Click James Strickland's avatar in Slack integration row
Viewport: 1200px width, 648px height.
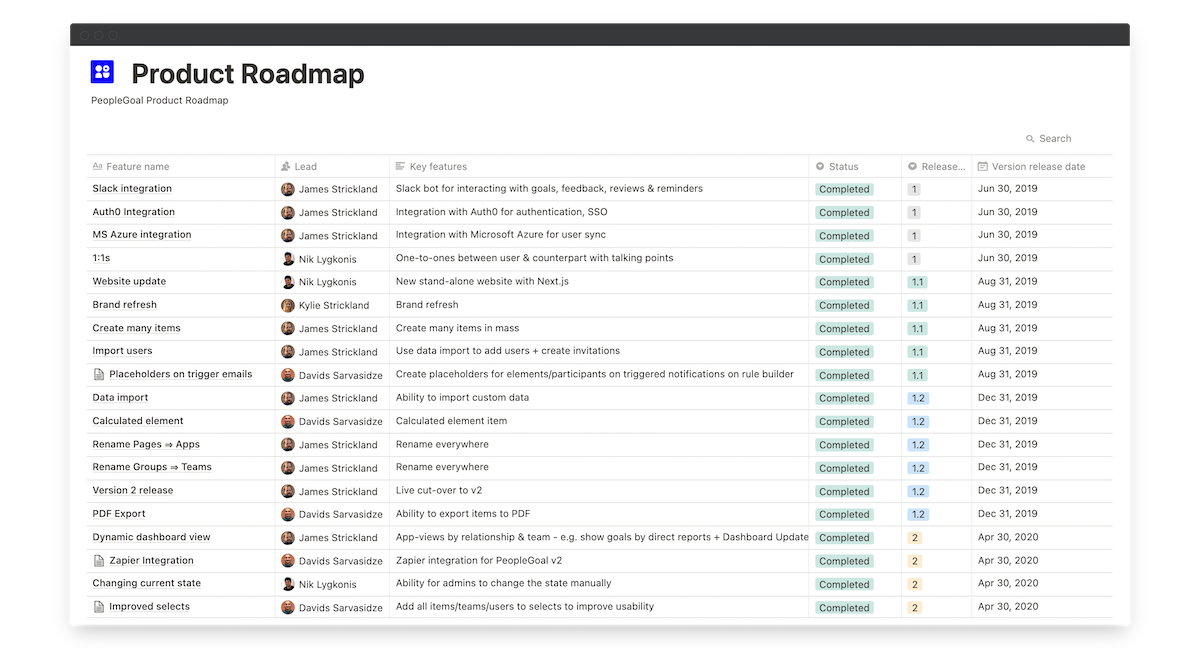[288, 189]
